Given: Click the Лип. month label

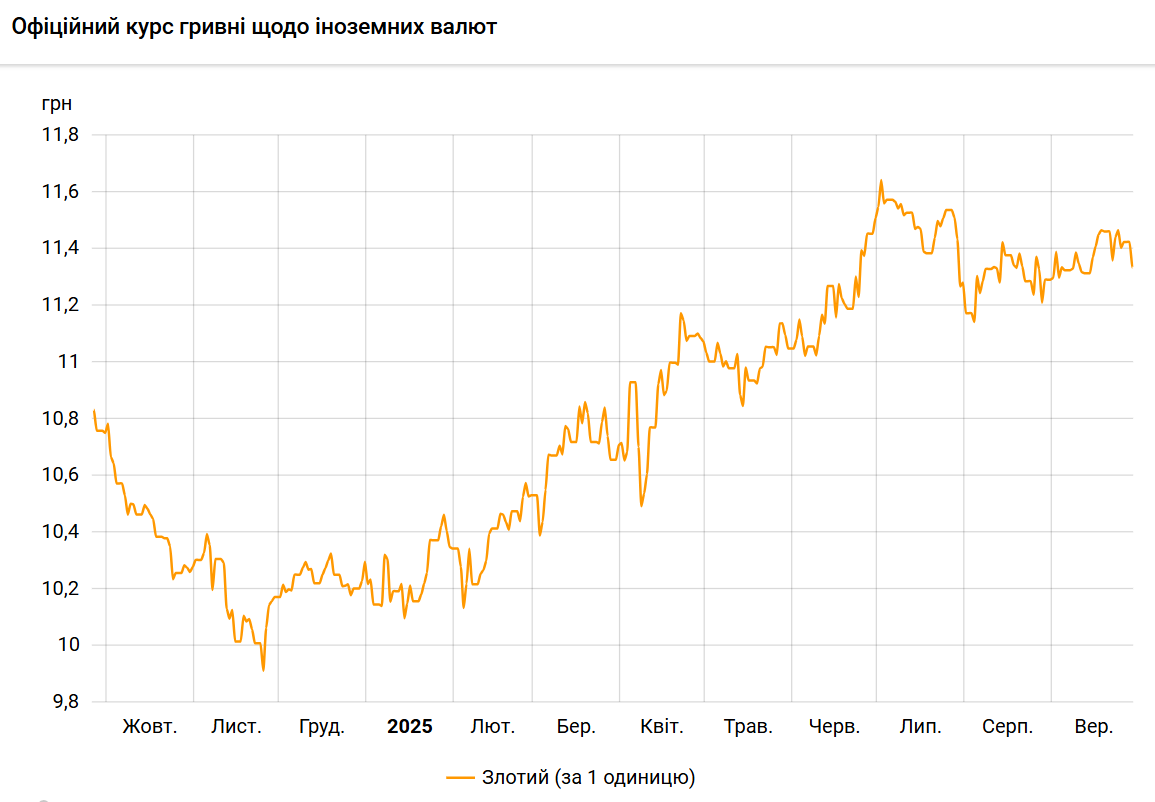Looking at the screenshot, I should (920, 727).
